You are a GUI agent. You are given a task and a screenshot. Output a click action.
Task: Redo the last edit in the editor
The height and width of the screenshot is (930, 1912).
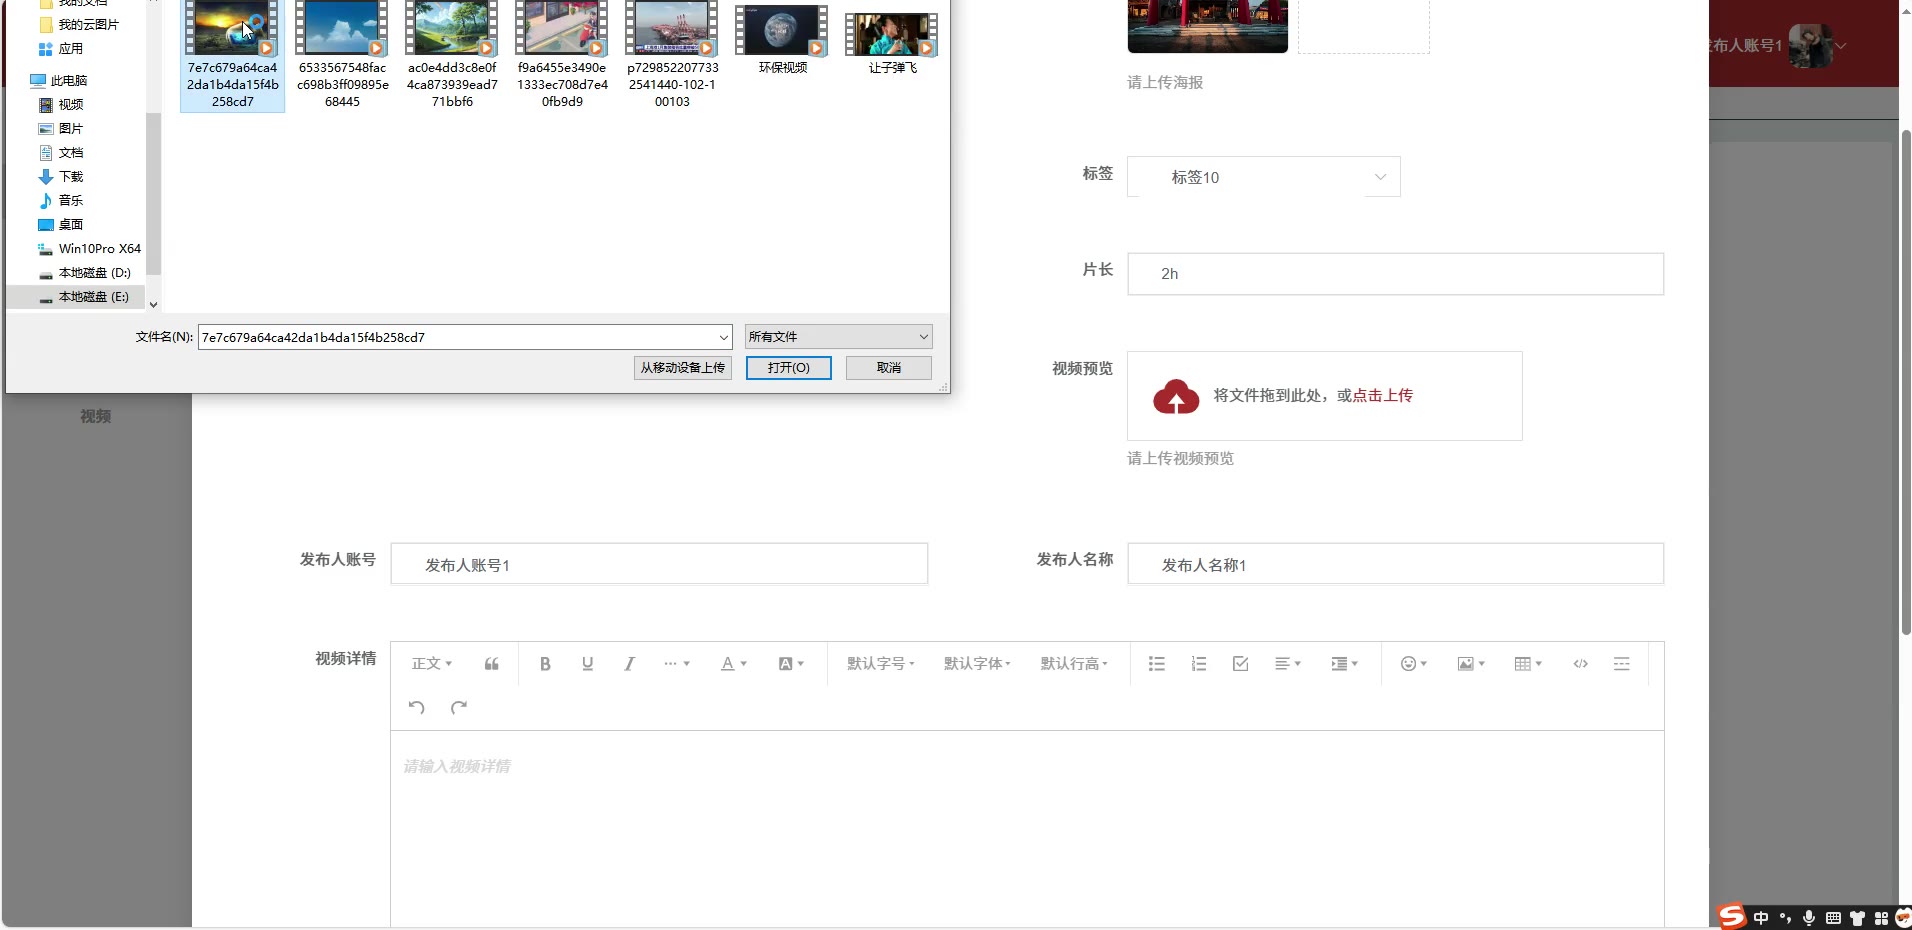[459, 708]
